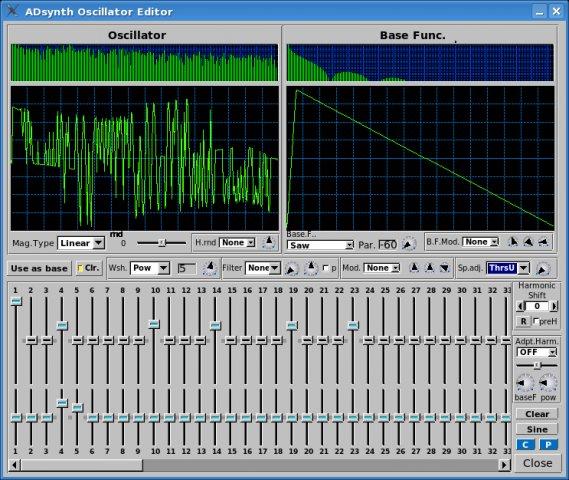
Task: Click the R harmonic shift reset button
Action: (523, 321)
